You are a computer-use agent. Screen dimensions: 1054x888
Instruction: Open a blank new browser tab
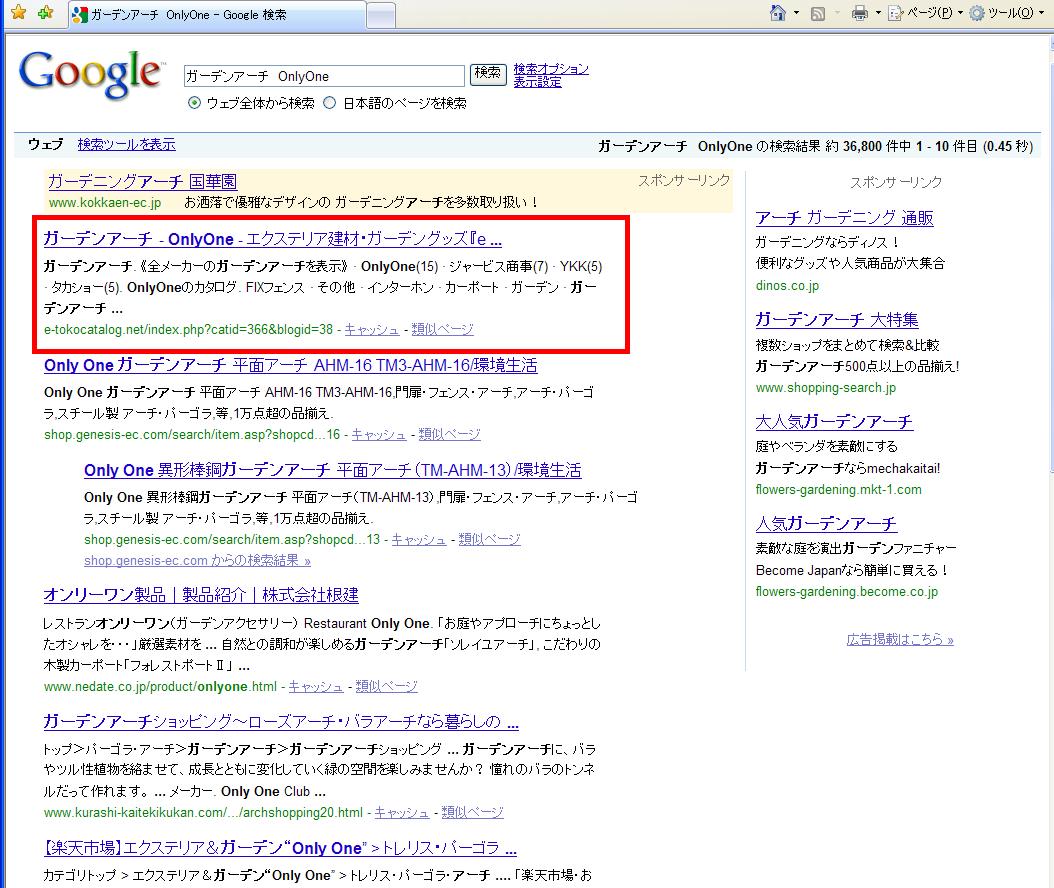point(380,15)
